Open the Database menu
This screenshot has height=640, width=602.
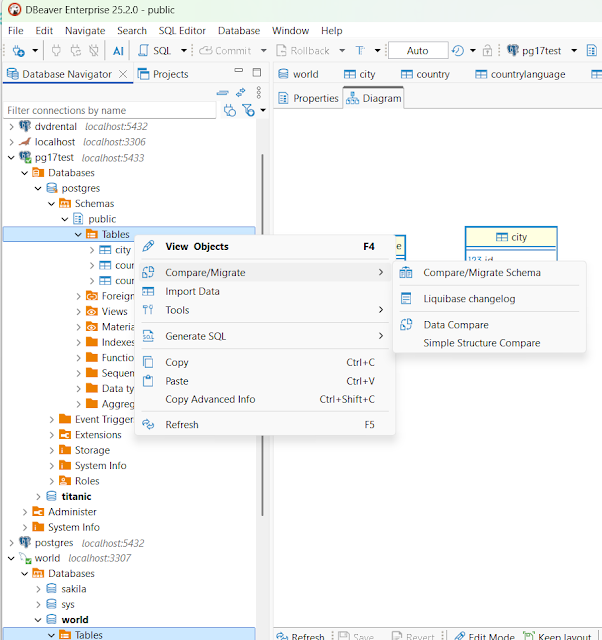coord(239,31)
